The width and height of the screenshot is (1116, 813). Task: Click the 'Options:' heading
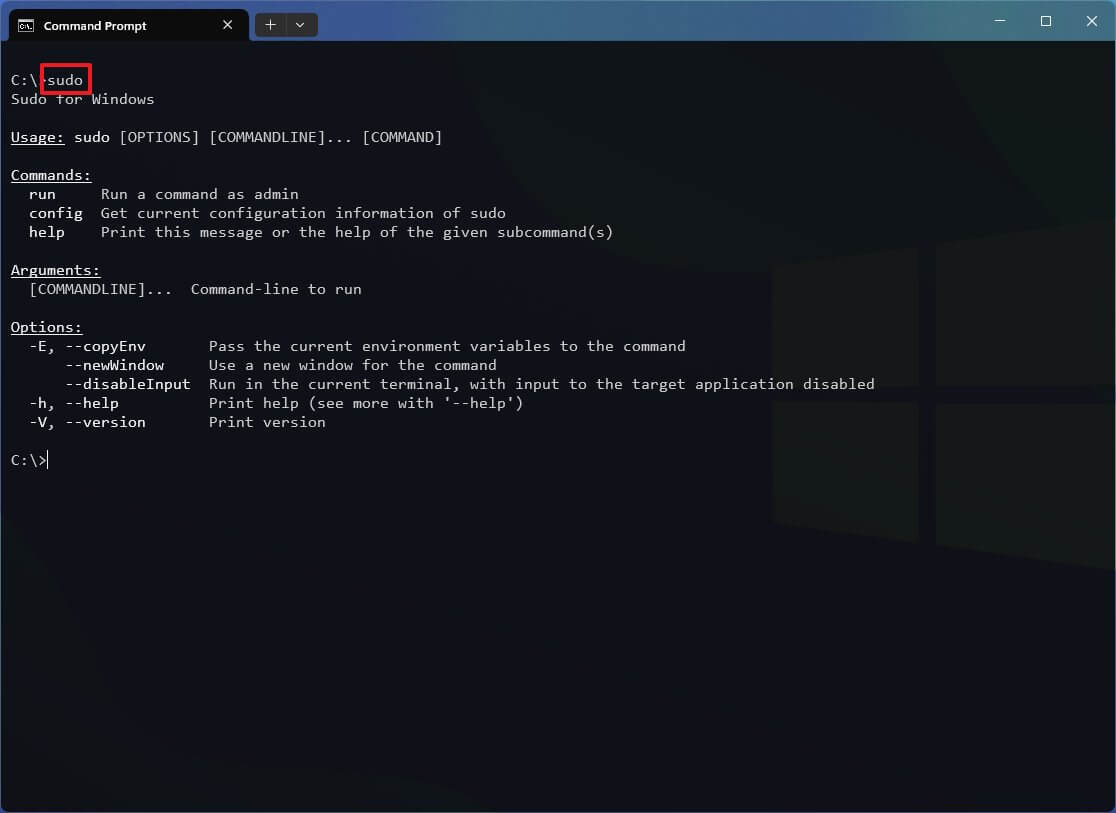[46, 327]
